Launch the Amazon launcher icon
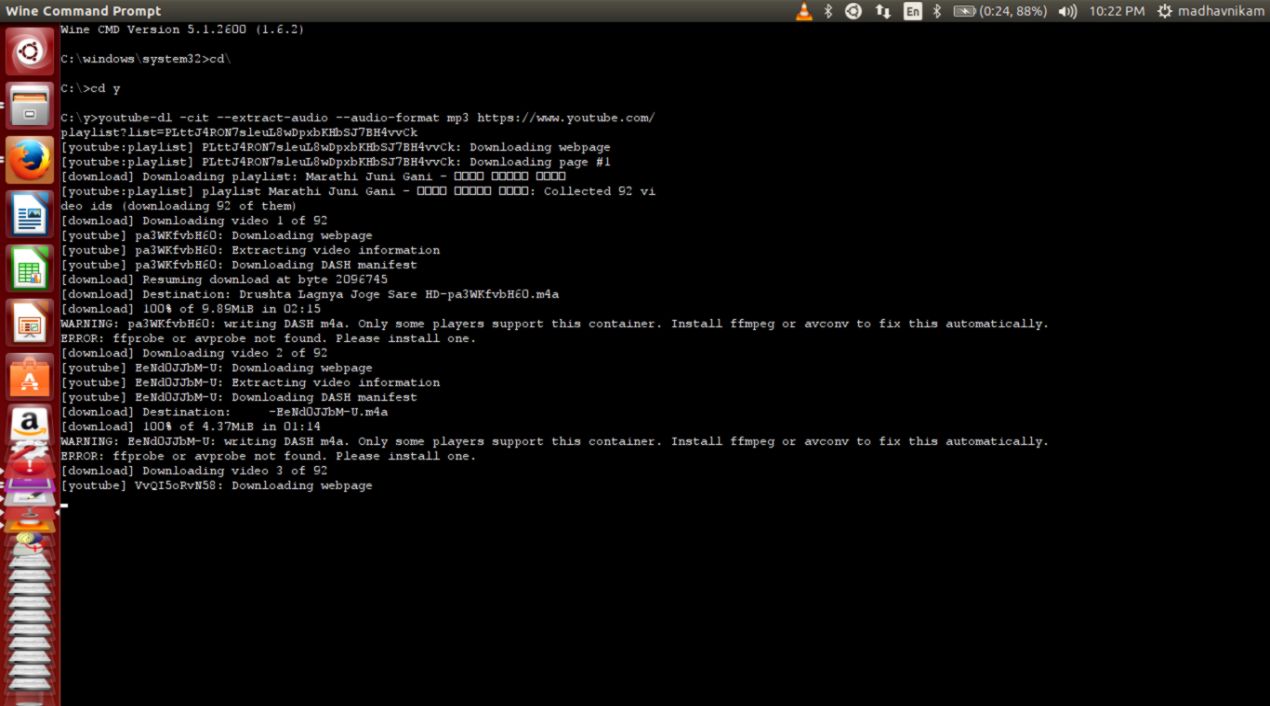1270x706 pixels. (28, 420)
